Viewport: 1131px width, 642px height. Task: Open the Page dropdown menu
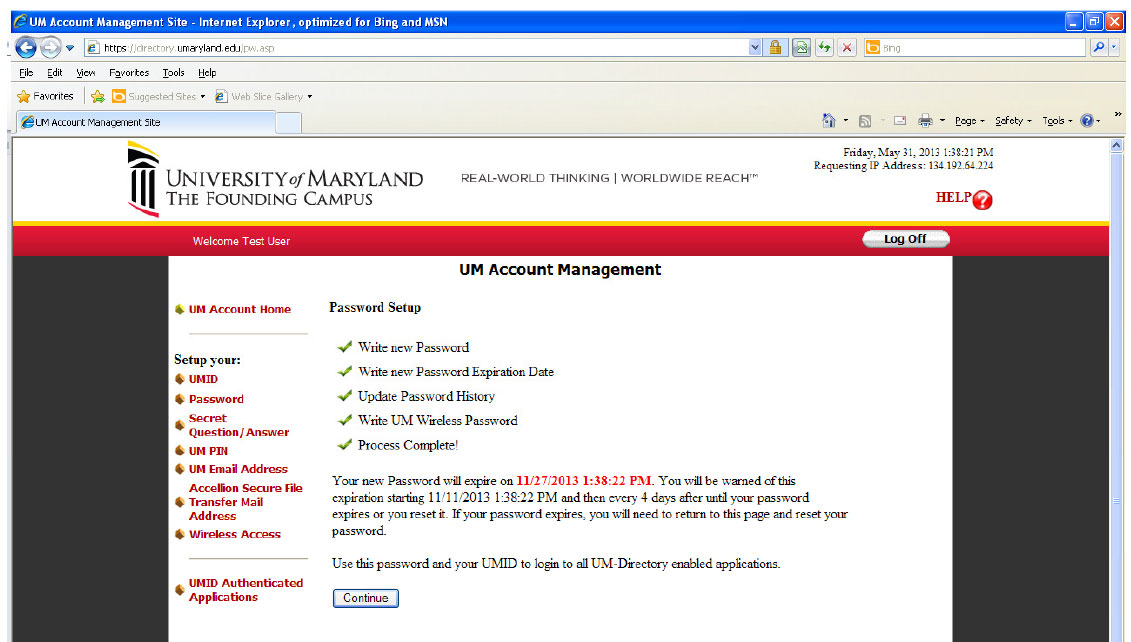967,121
